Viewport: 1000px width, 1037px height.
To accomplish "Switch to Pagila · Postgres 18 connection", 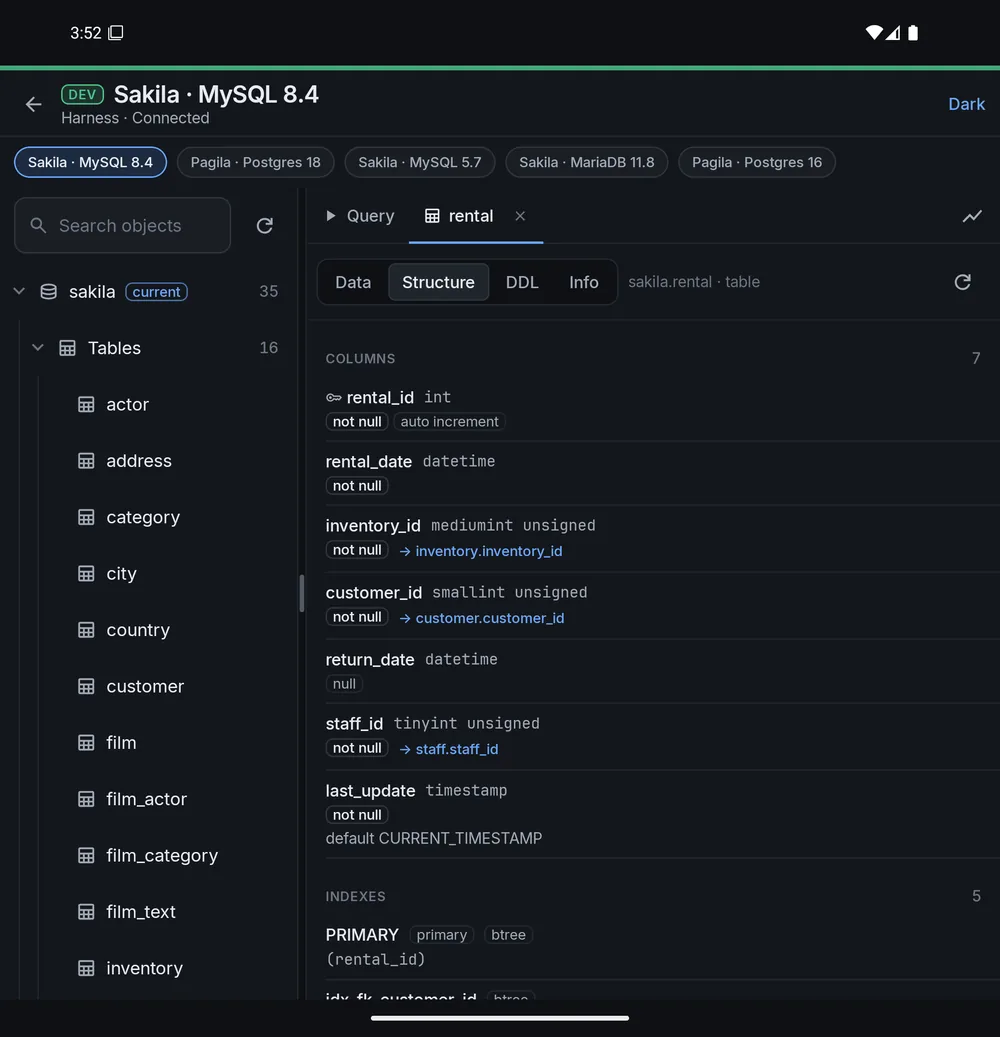I will click(255, 163).
